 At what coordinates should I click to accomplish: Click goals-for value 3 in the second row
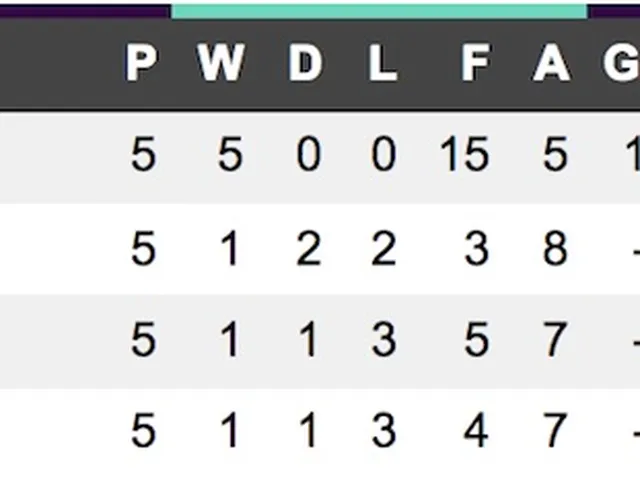click(476, 249)
